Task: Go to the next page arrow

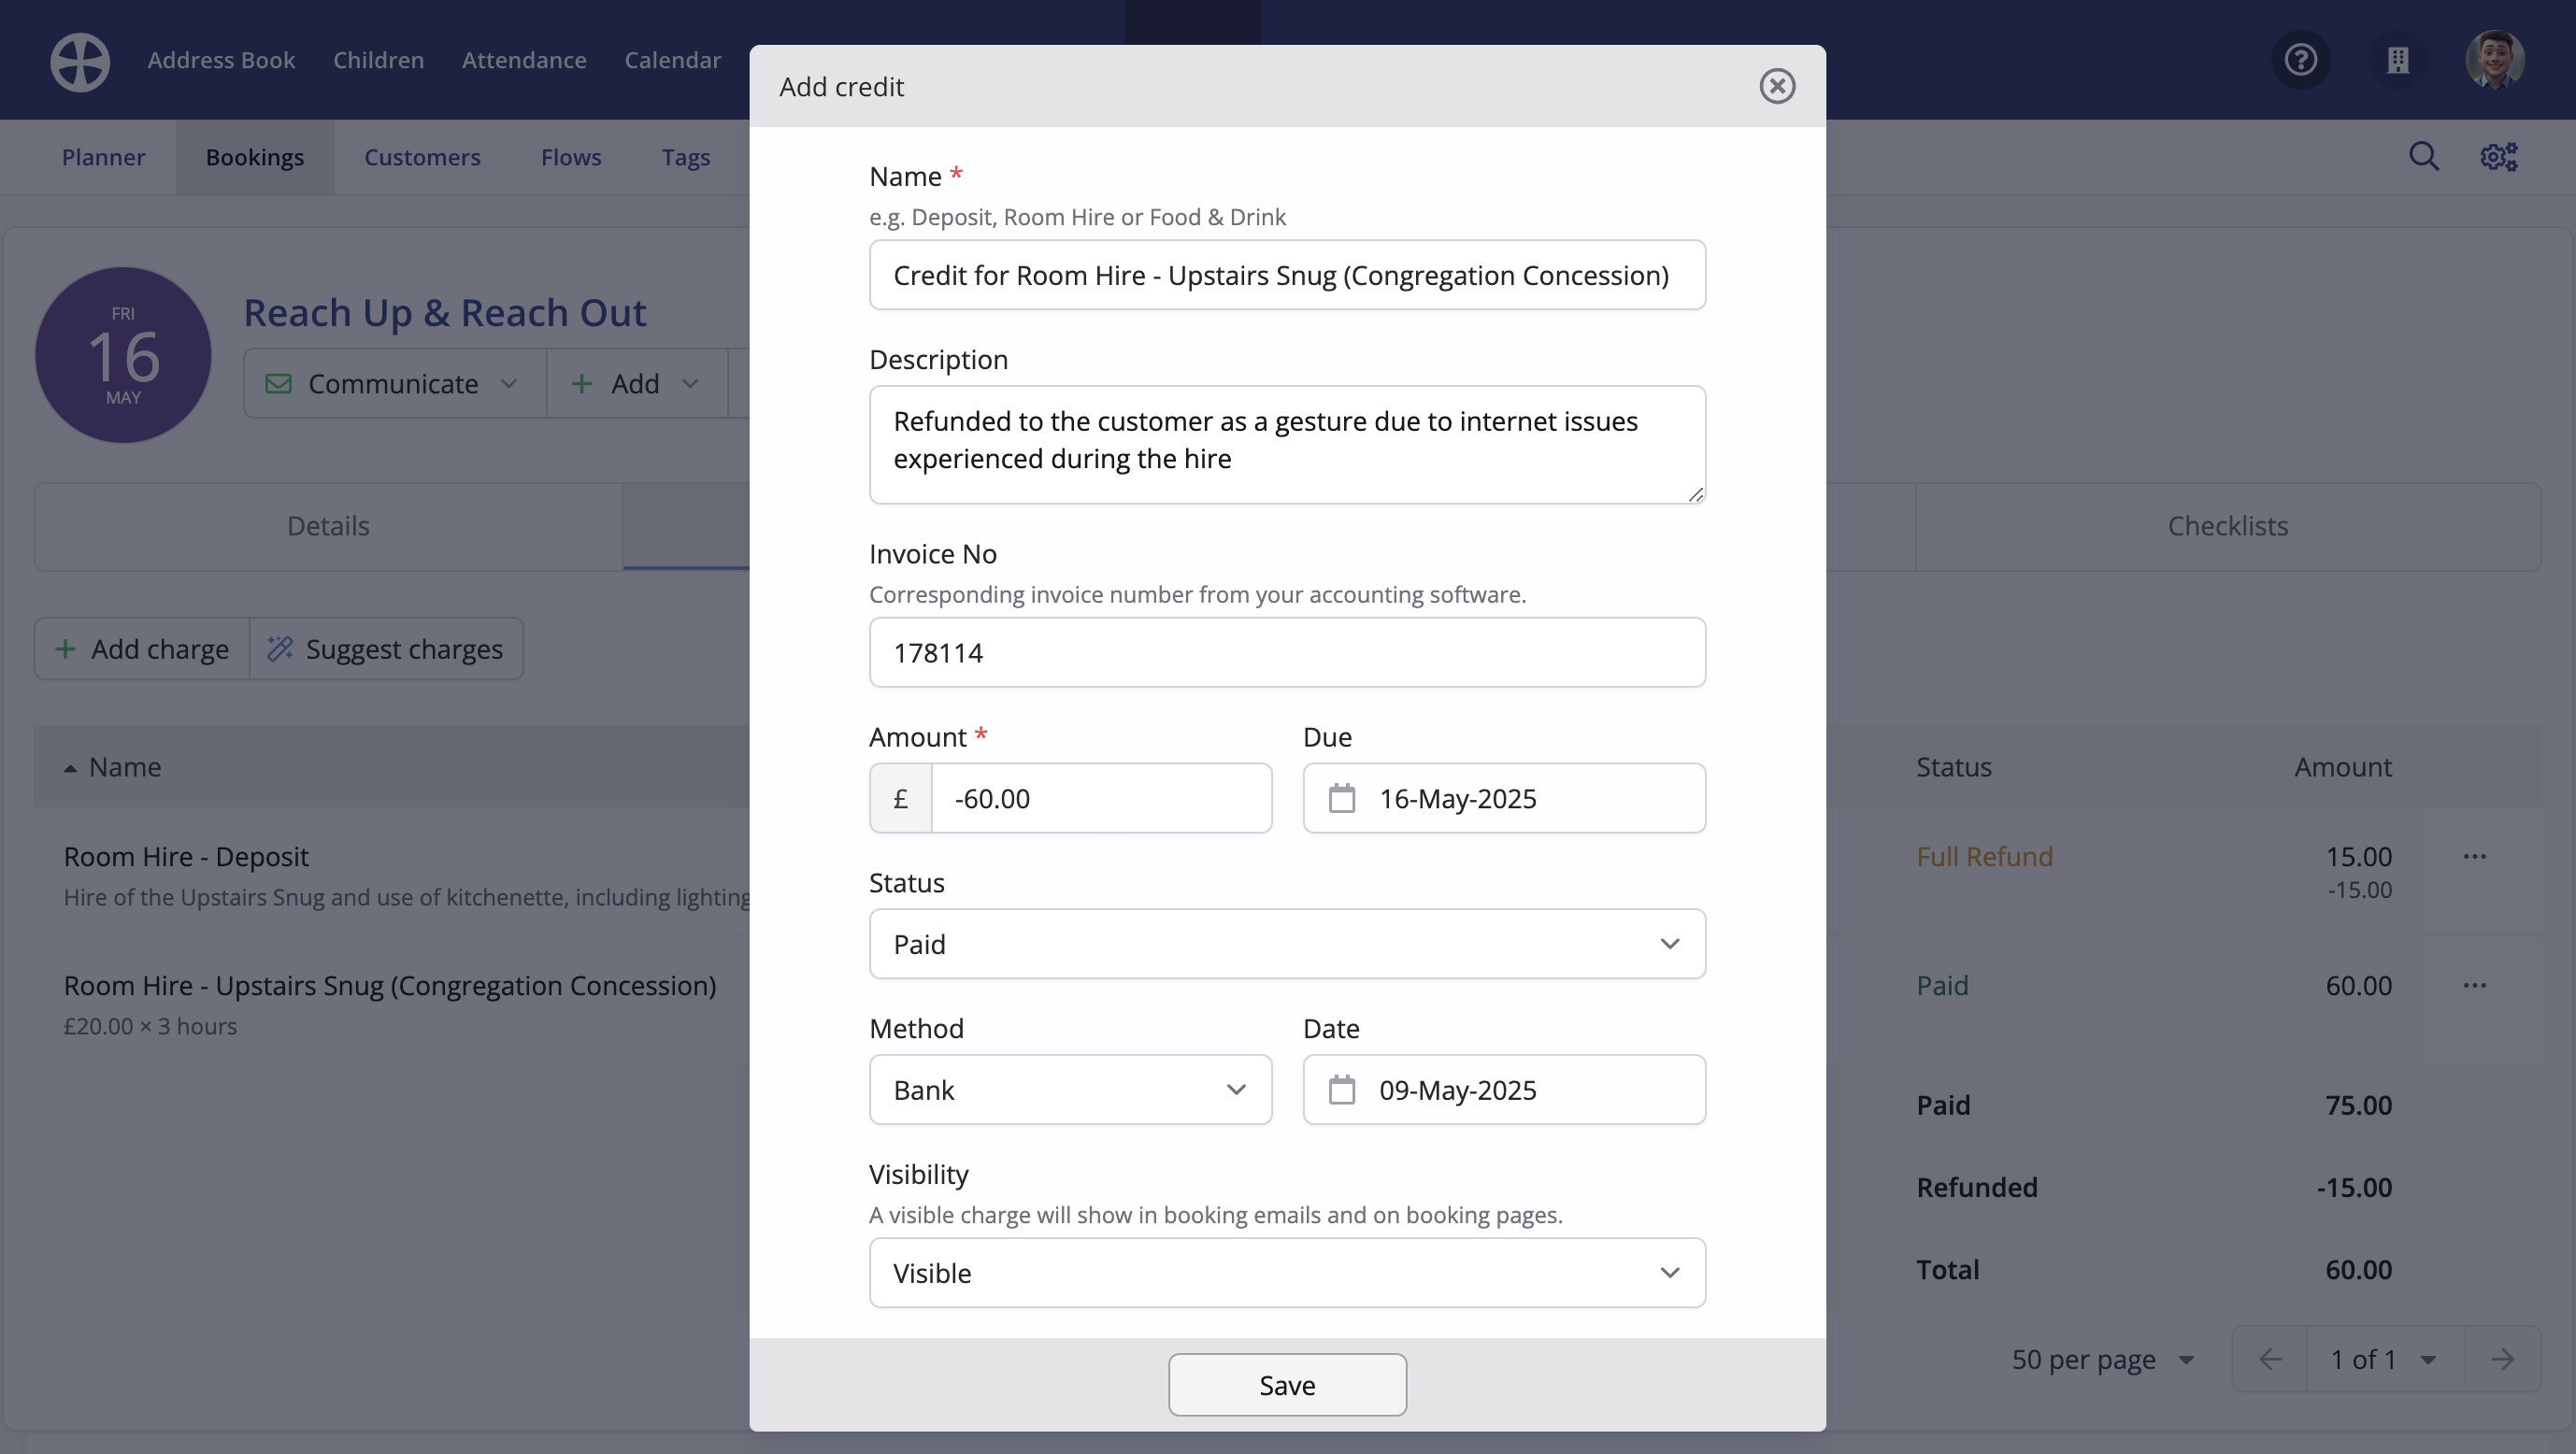Action: pyautogui.click(x=2502, y=1359)
